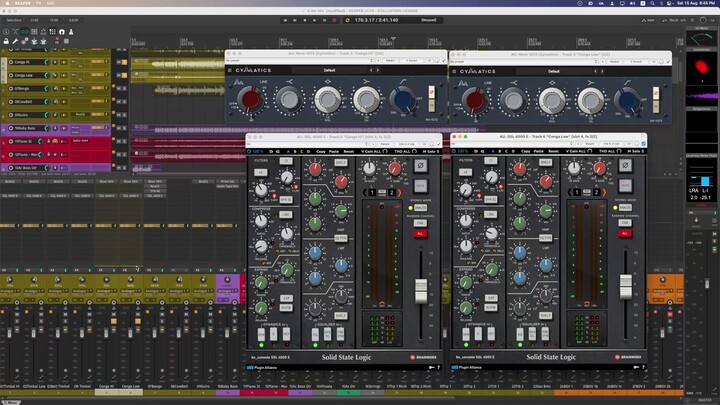Screen dimensions: 720x405
Task: Click Copy in the Conga Hi SSL toolbar
Action: click(x=321, y=151)
